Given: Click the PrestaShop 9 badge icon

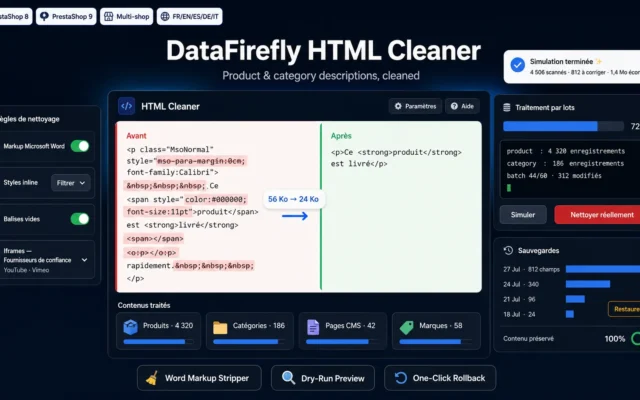Looking at the screenshot, I should coord(44,16).
